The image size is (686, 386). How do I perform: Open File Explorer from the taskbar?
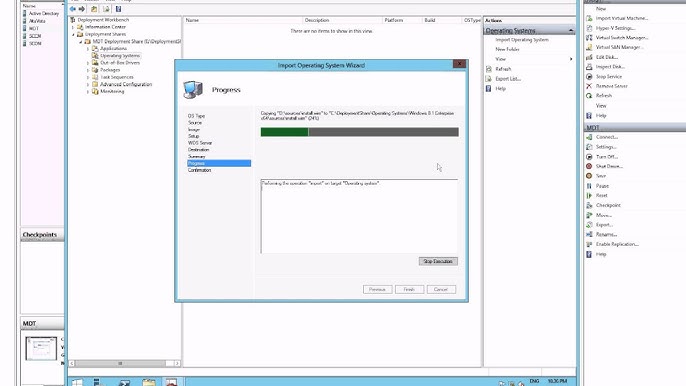pyautogui.click(x=149, y=382)
